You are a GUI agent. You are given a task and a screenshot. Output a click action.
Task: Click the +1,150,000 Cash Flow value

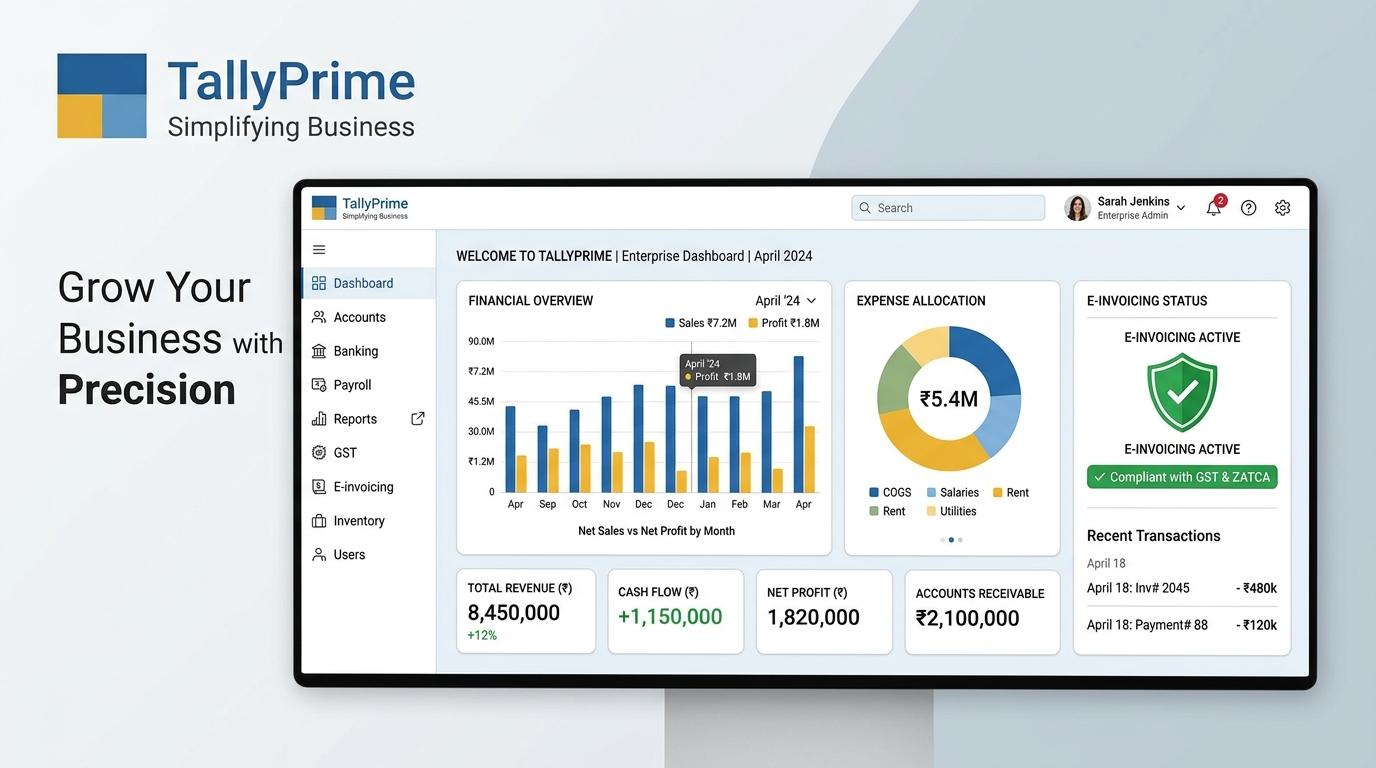click(x=670, y=617)
